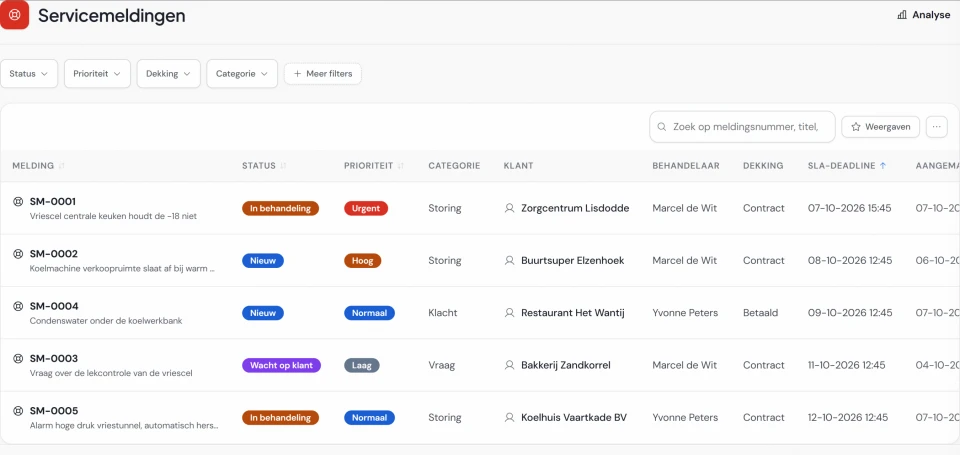Open the Dekking filter dropdown

tap(168, 73)
